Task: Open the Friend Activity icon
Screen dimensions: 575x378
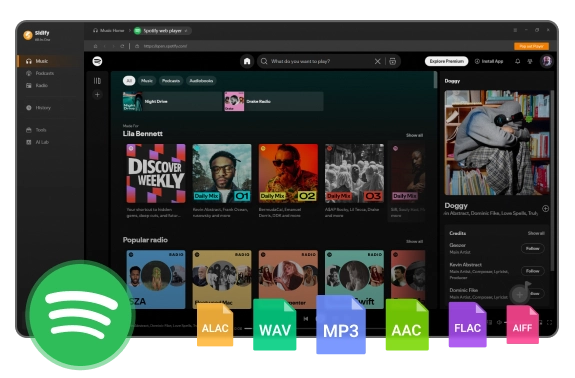Action: point(530,61)
